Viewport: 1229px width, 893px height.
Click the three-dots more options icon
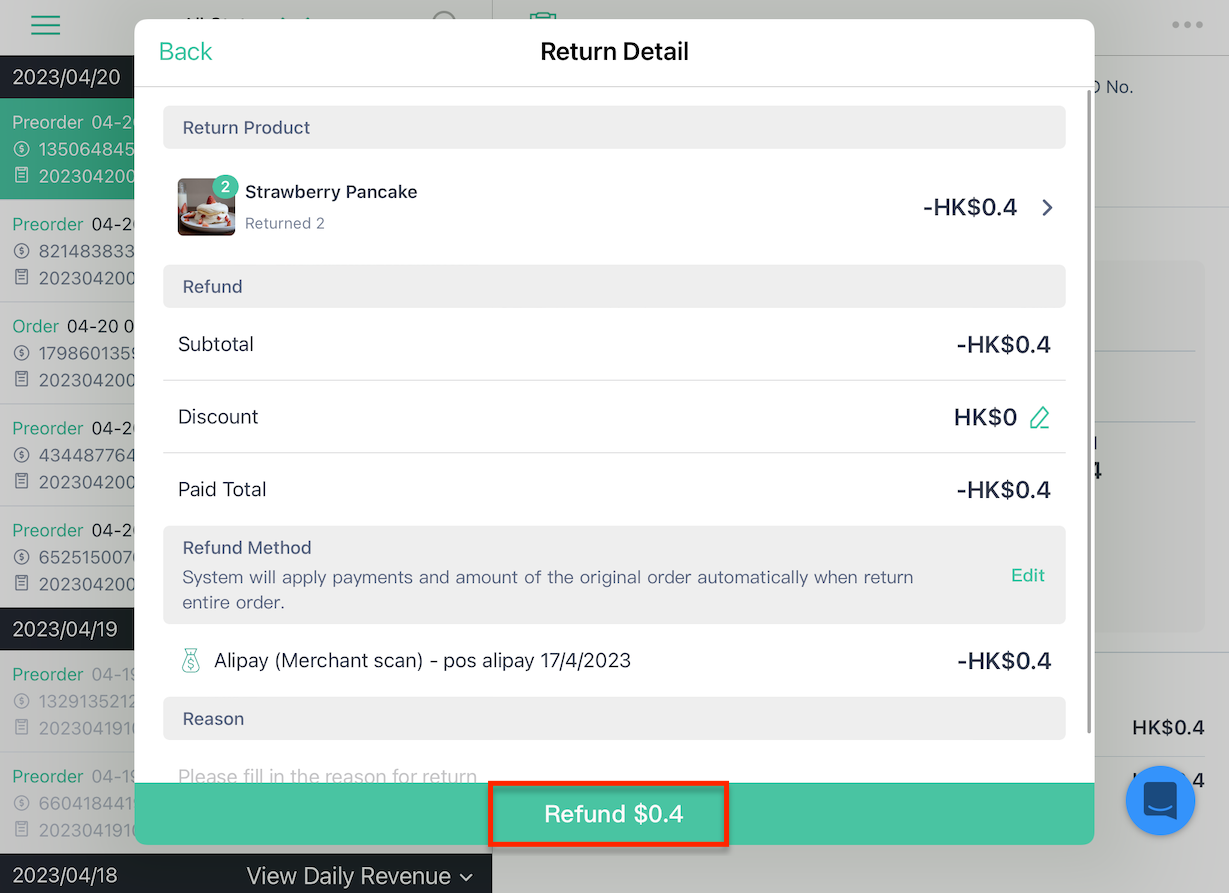click(1188, 25)
